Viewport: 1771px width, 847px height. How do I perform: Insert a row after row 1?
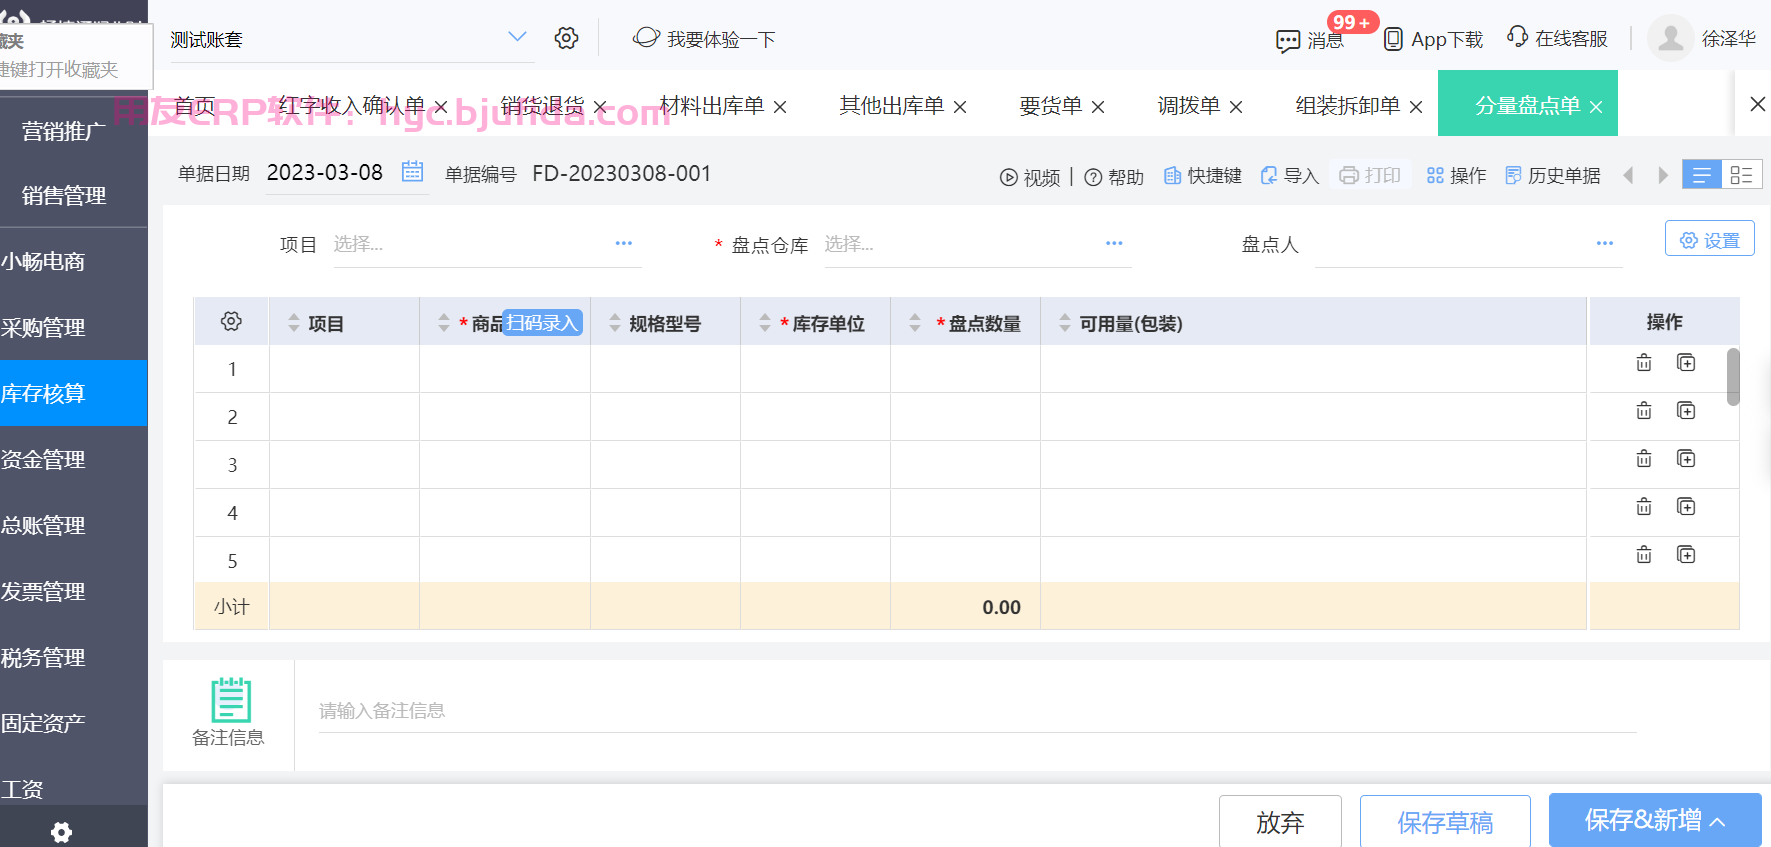pos(1686,362)
